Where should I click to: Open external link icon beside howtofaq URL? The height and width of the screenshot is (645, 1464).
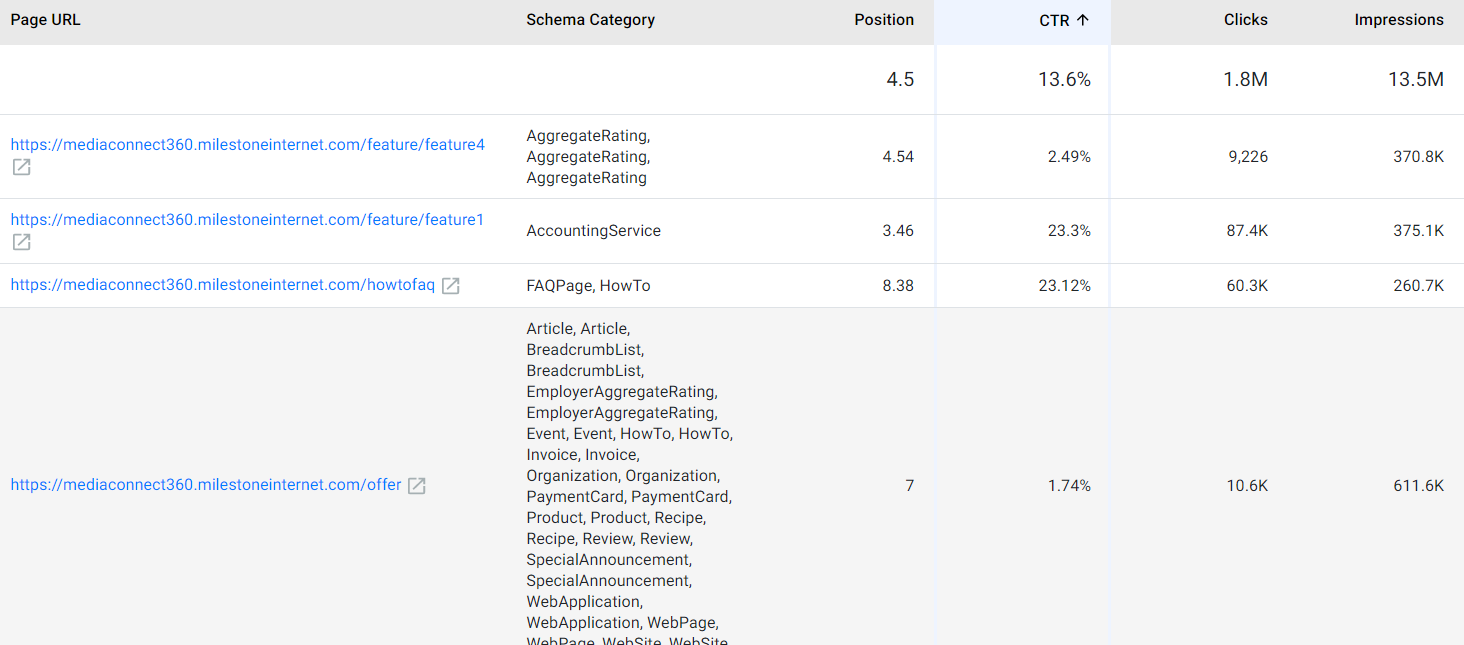pyautogui.click(x=451, y=286)
